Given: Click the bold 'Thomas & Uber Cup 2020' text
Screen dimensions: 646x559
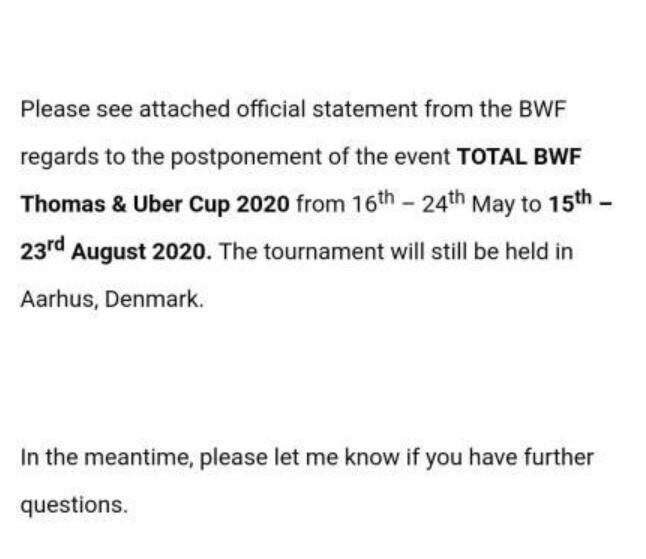Looking at the screenshot, I should point(155,205).
